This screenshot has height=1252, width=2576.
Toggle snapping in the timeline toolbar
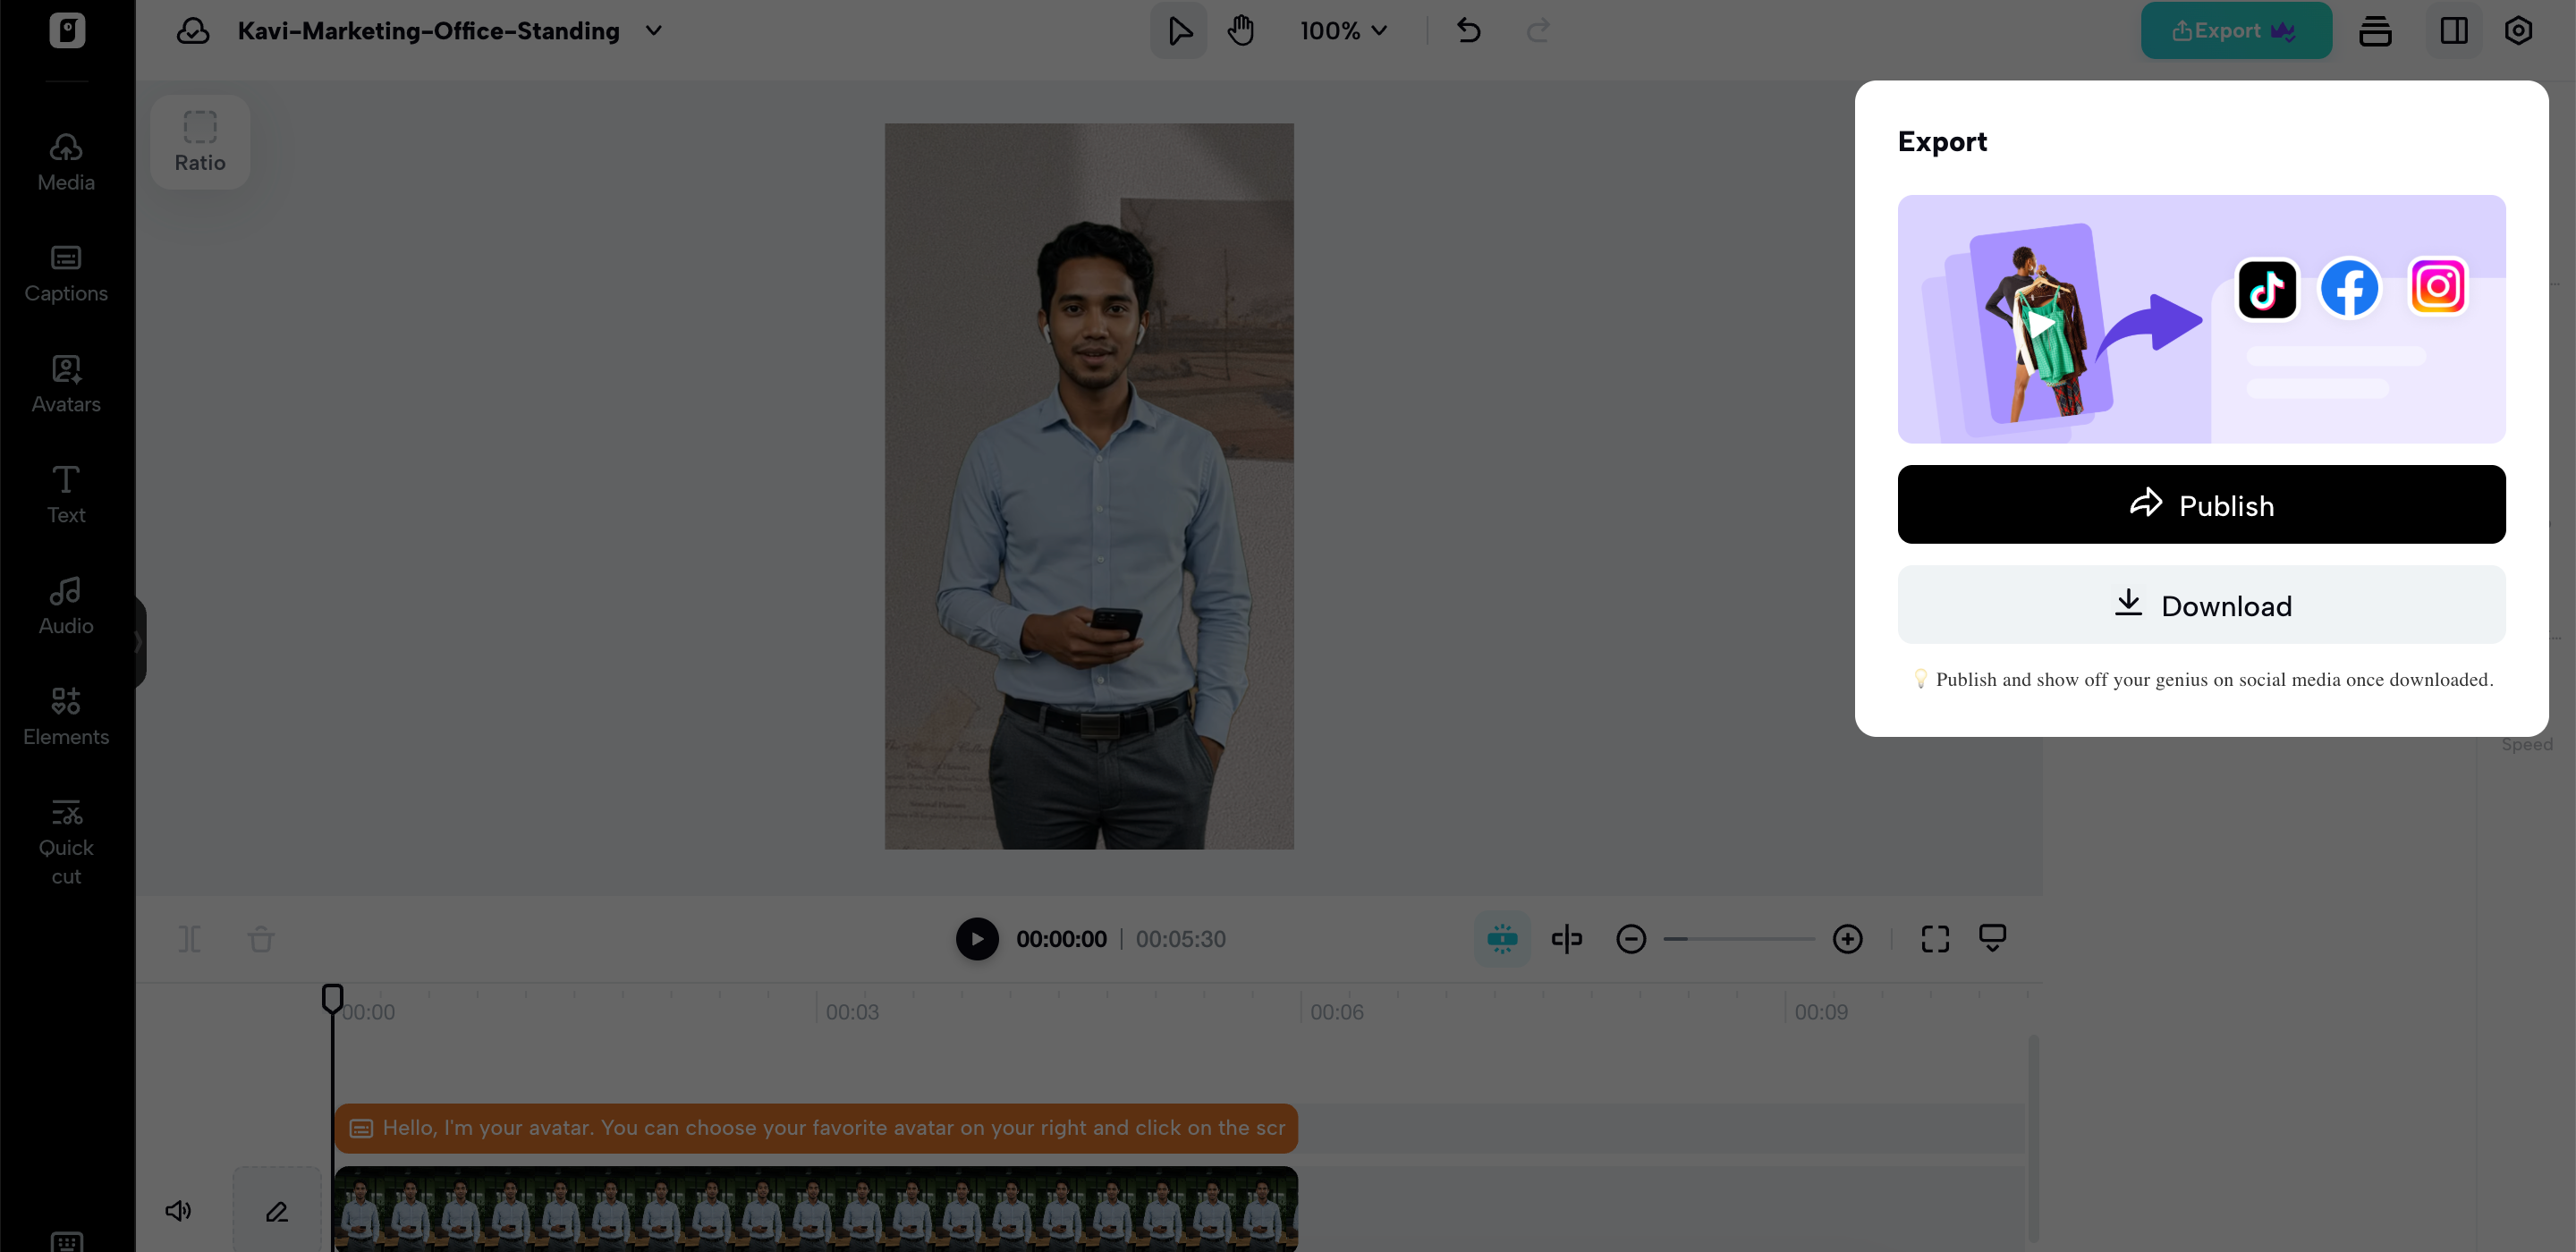1502,938
